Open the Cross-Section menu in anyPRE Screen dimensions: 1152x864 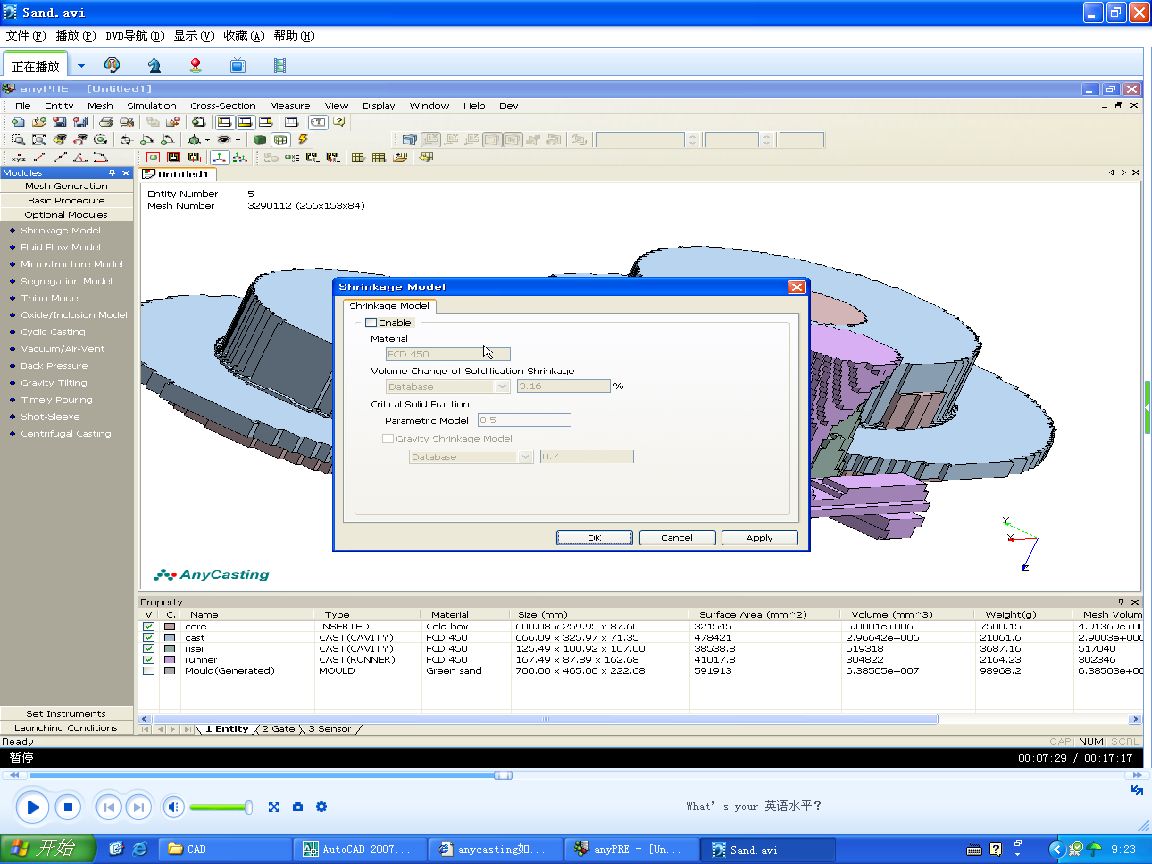point(223,106)
